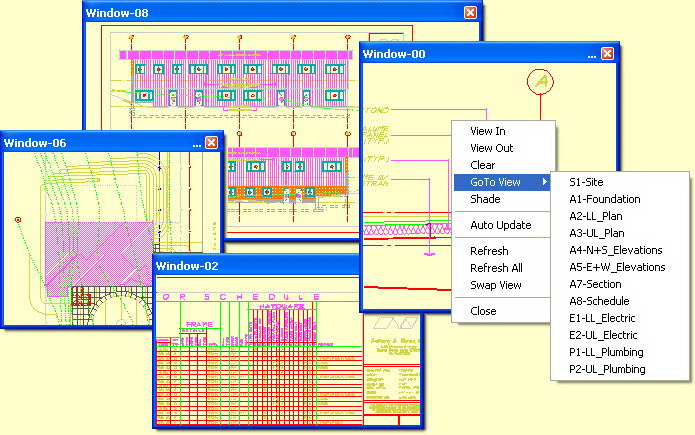Screen dimensions: 695x435
Task: Choose View Out from the context menu
Action: coord(492,148)
